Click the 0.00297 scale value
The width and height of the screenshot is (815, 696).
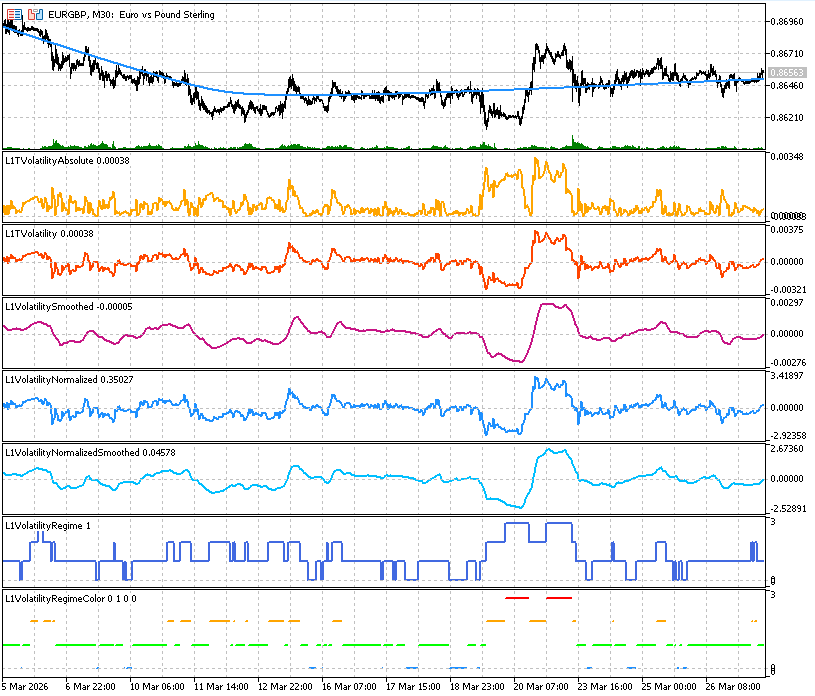pyautogui.click(x=787, y=303)
